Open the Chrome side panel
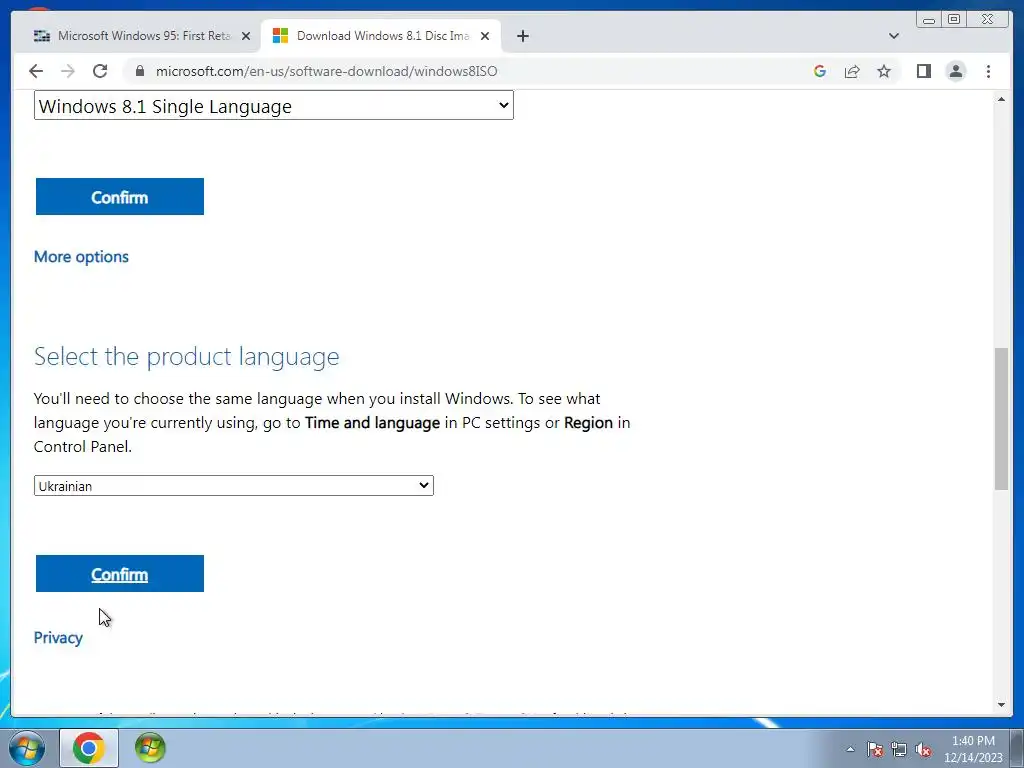1024x768 pixels. (x=923, y=71)
